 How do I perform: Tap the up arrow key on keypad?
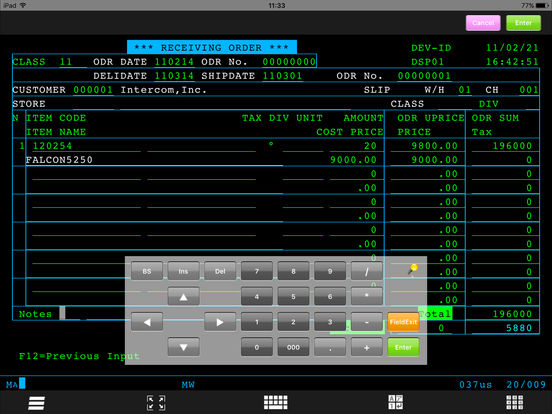pos(183,297)
